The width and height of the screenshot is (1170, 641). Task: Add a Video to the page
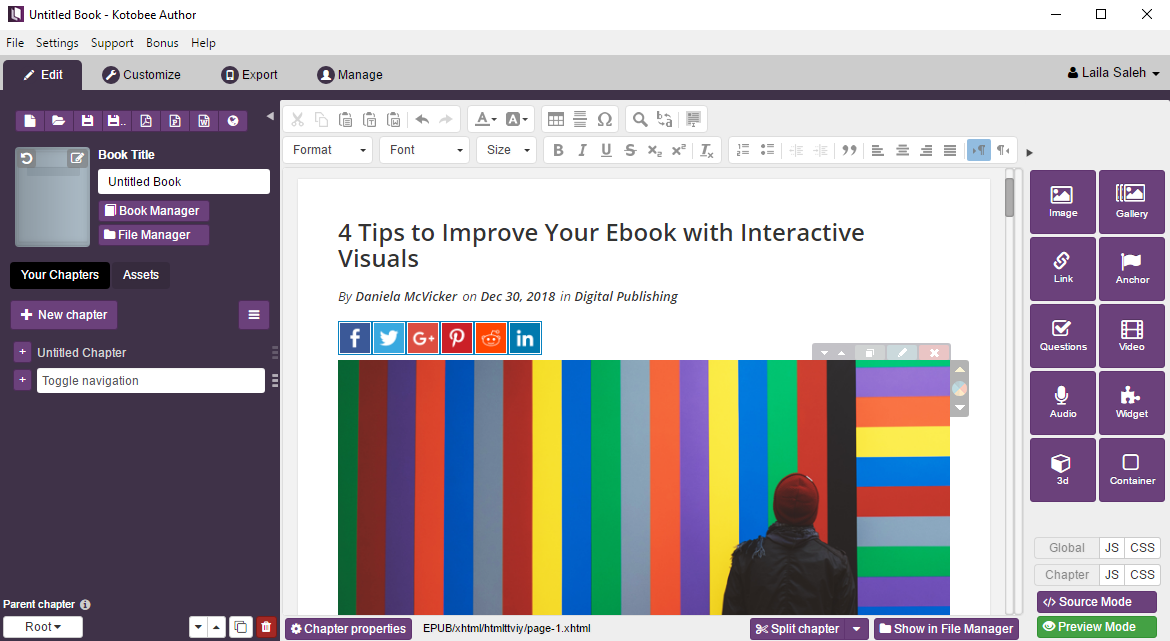[x=1131, y=336]
